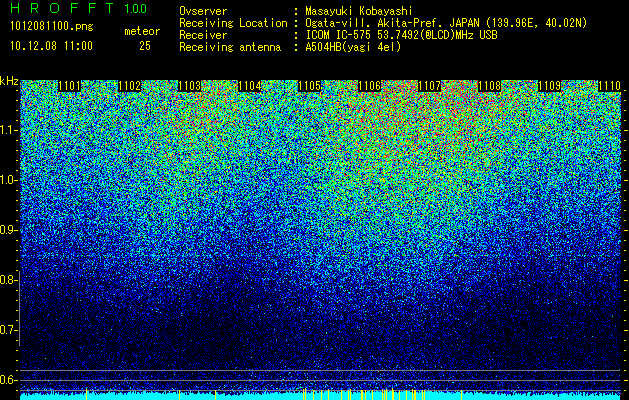Click the 1102 time marker
This screenshot has width=629, height=400.
tap(129, 86)
